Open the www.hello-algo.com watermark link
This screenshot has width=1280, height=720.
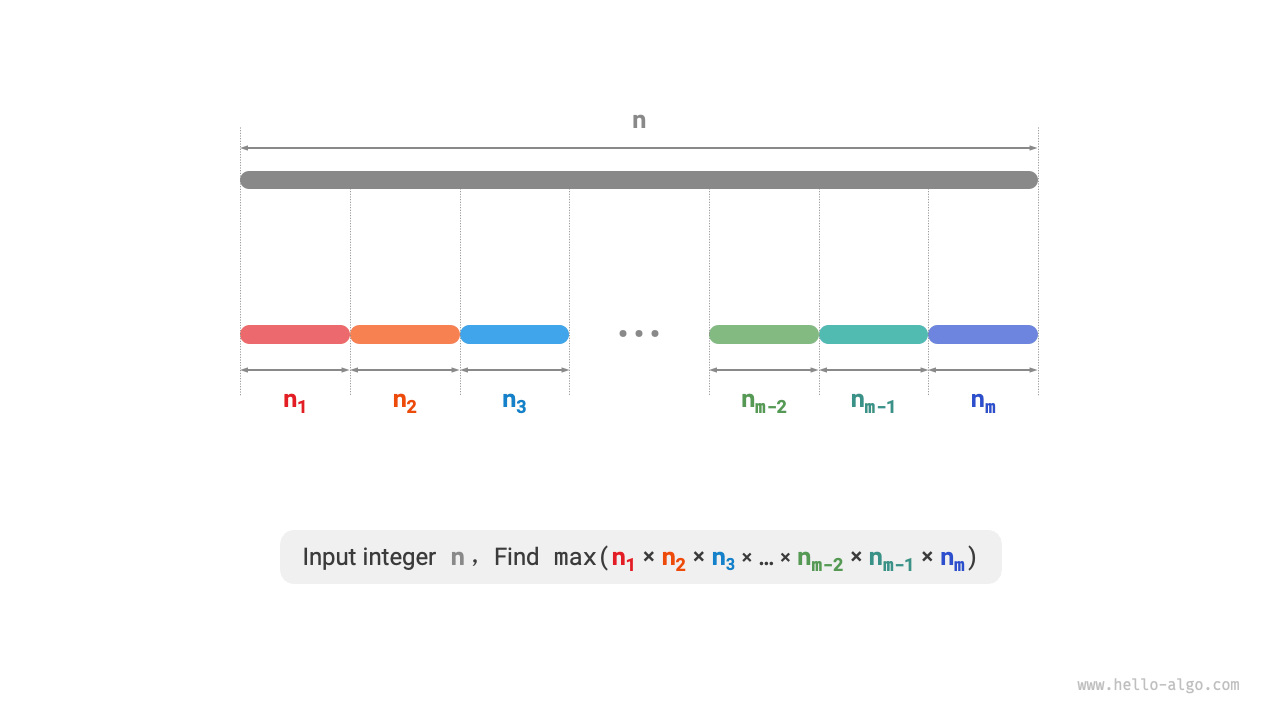click(x=1158, y=685)
